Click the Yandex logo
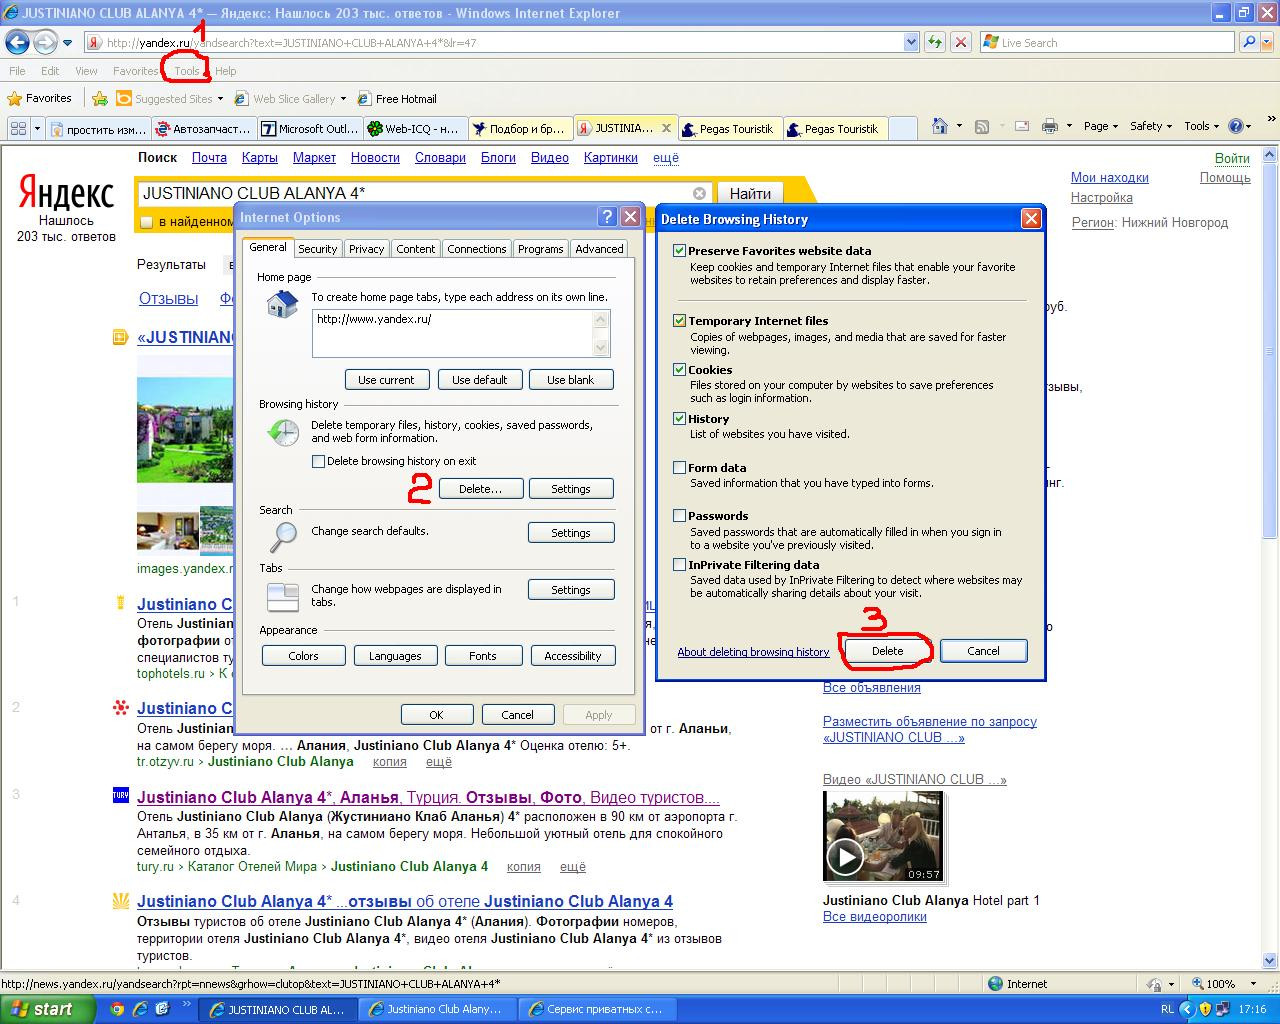Viewport: 1280px width, 1024px height. click(x=66, y=192)
